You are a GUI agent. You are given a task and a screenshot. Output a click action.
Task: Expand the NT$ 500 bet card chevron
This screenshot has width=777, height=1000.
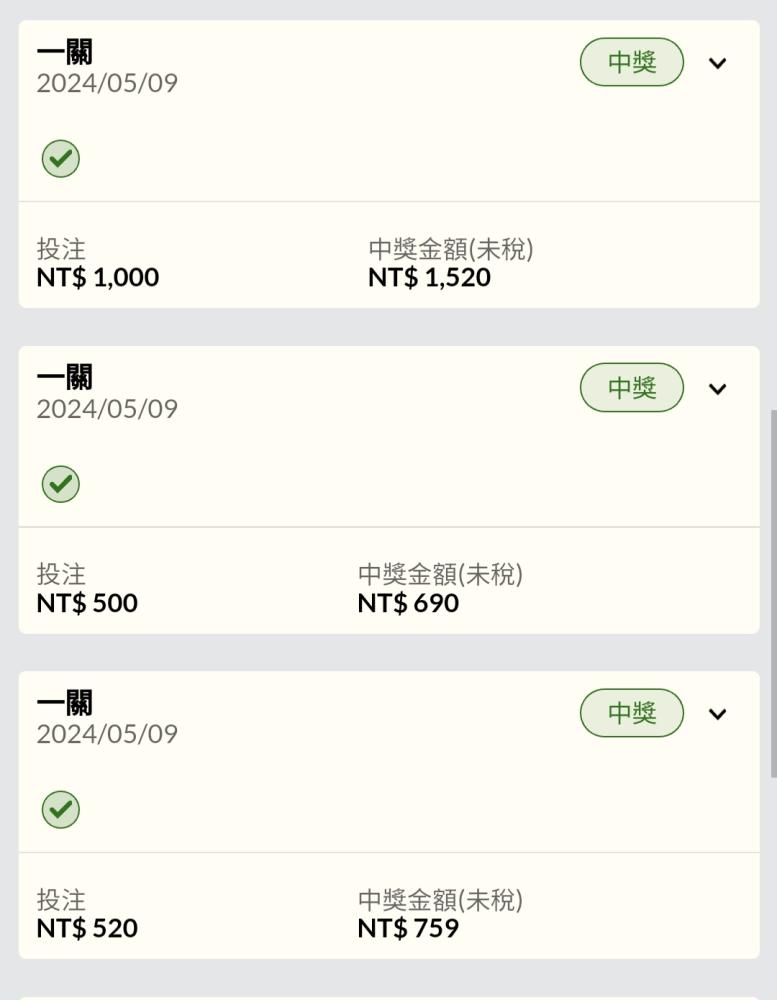[718, 388]
